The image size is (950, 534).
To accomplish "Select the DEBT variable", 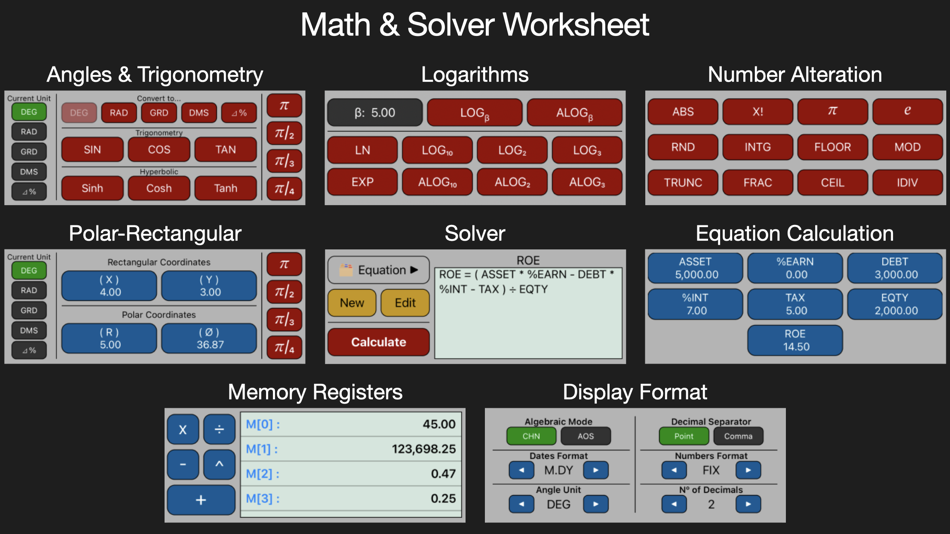I will point(895,268).
